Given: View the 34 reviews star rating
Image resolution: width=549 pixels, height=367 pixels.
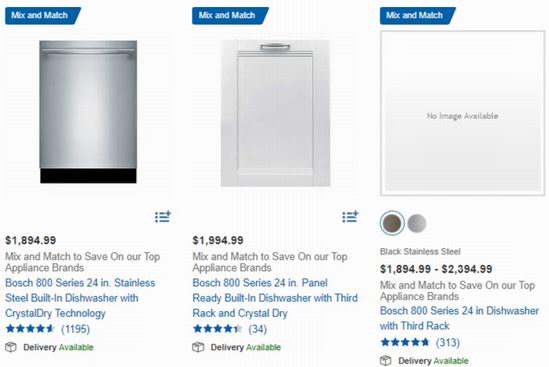Looking at the screenshot, I should (217, 329).
